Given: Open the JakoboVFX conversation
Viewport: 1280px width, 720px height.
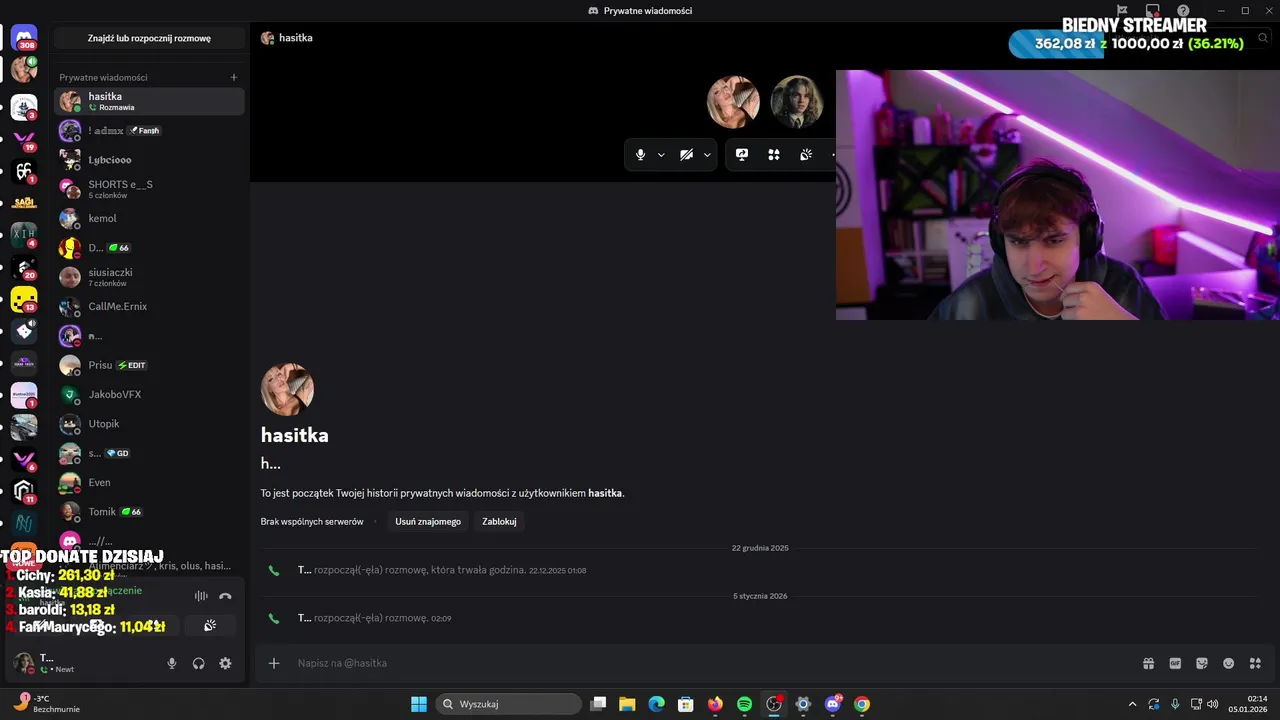Looking at the screenshot, I should (x=149, y=394).
